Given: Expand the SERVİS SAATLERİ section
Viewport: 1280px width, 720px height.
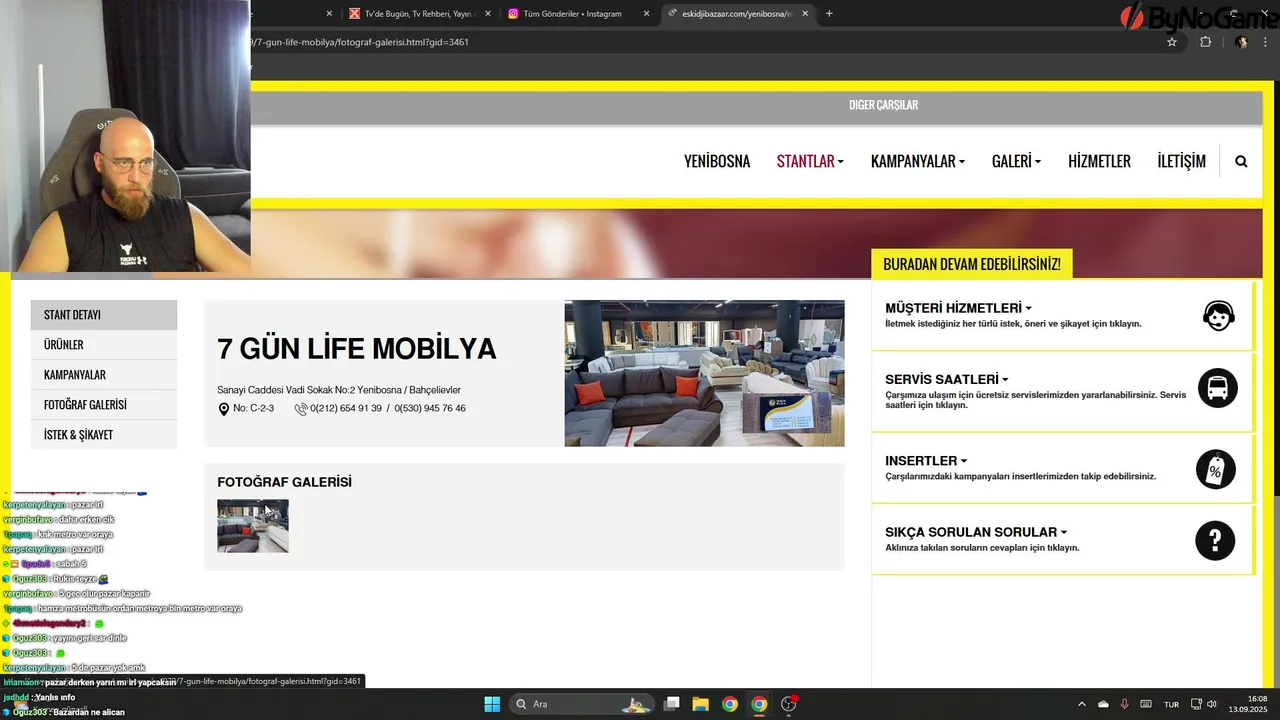Looking at the screenshot, I should [946, 379].
